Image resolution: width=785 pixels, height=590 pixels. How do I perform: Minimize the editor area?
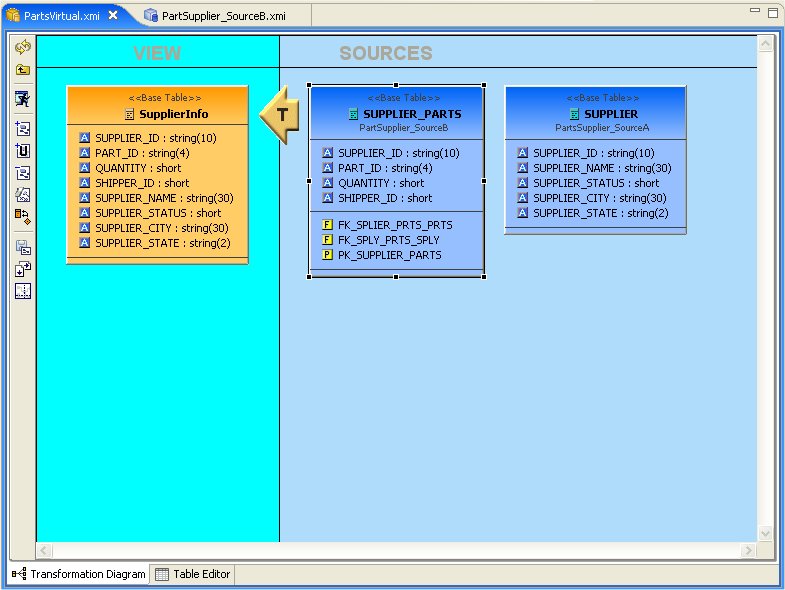tap(755, 11)
